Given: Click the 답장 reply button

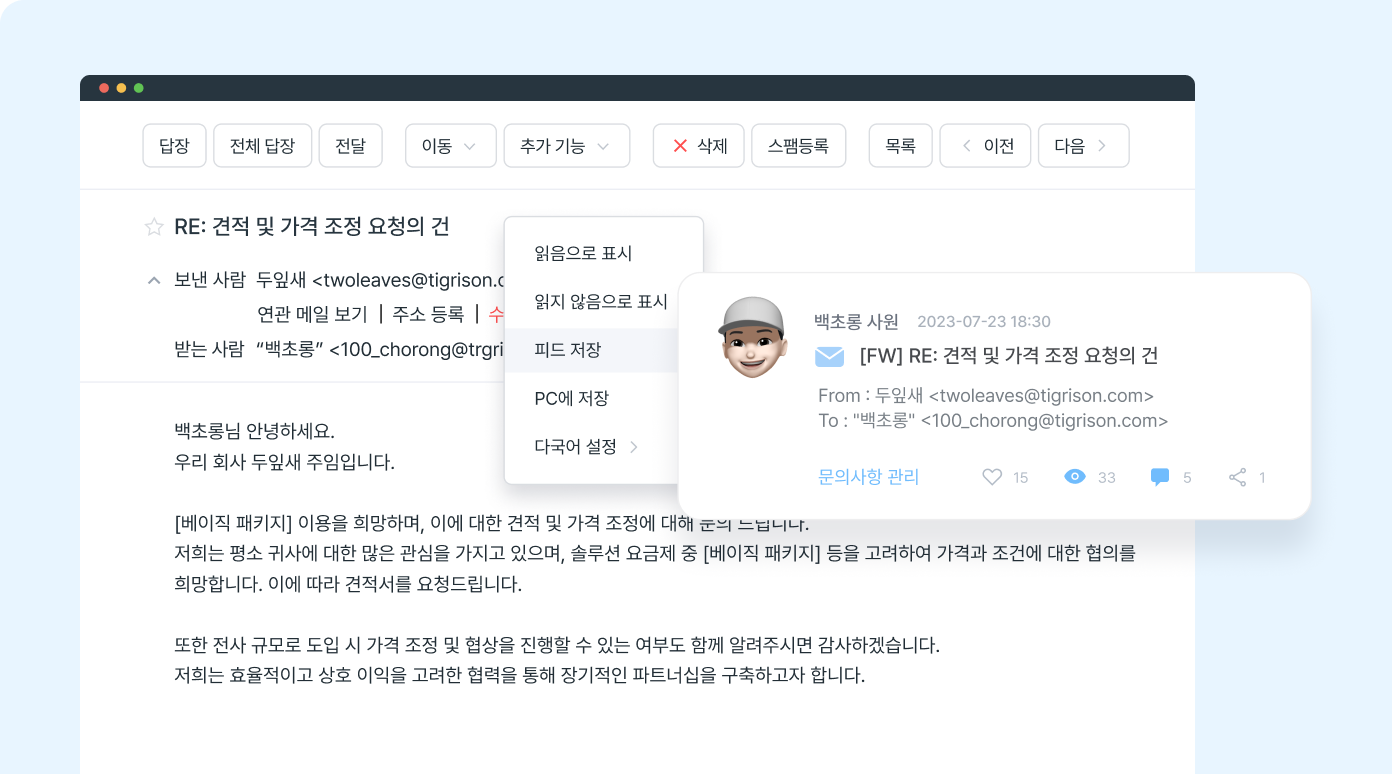Looking at the screenshot, I should pyautogui.click(x=174, y=145).
